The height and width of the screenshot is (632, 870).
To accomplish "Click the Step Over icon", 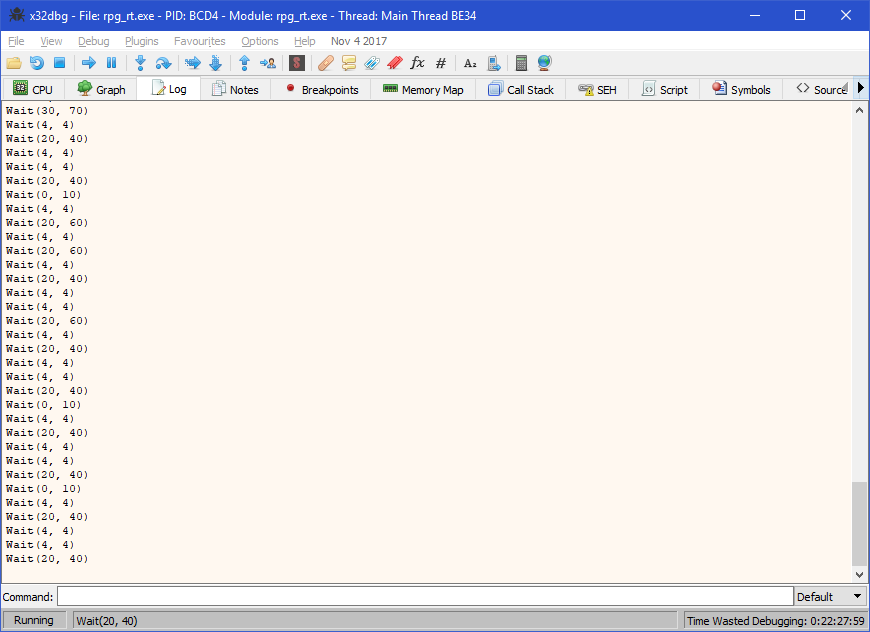I will tap(163, 63).
